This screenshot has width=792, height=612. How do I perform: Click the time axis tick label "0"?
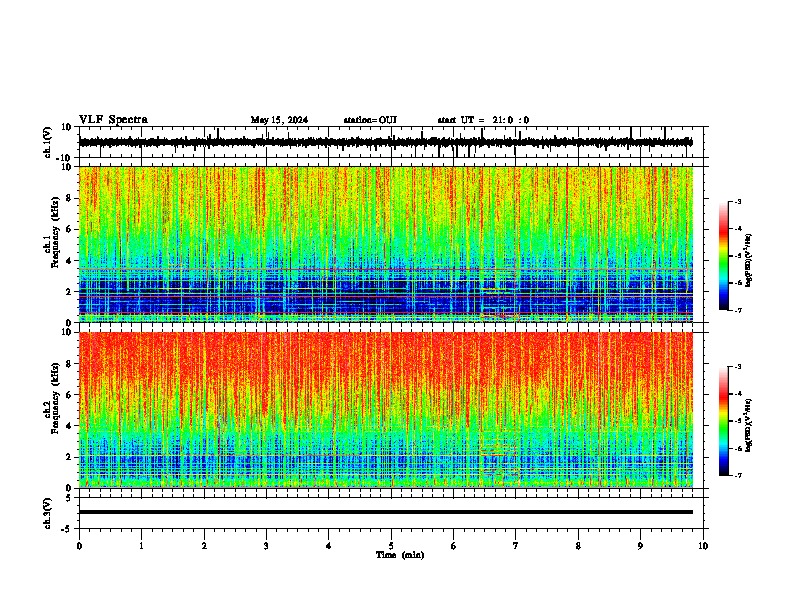coord(79,546)
